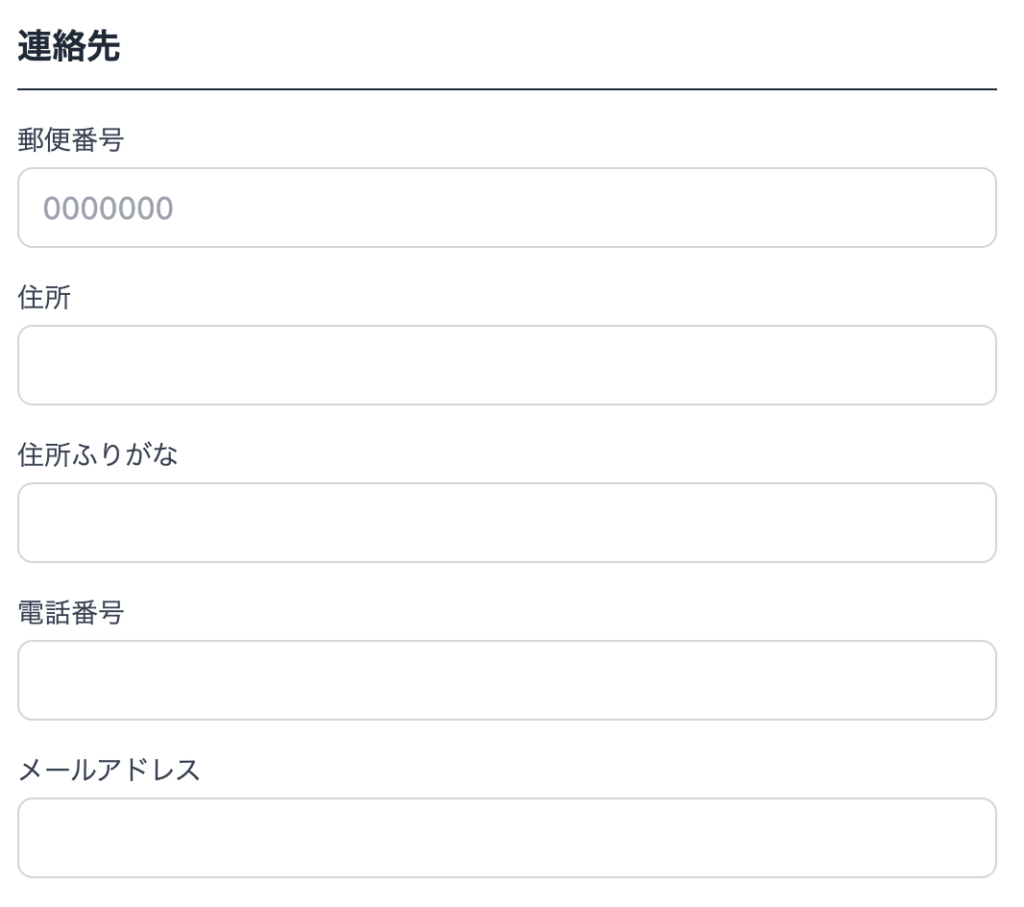Focus the 住所 text field
The image size is (1024, 907).
pyautogui.click(x=507, y=365)
